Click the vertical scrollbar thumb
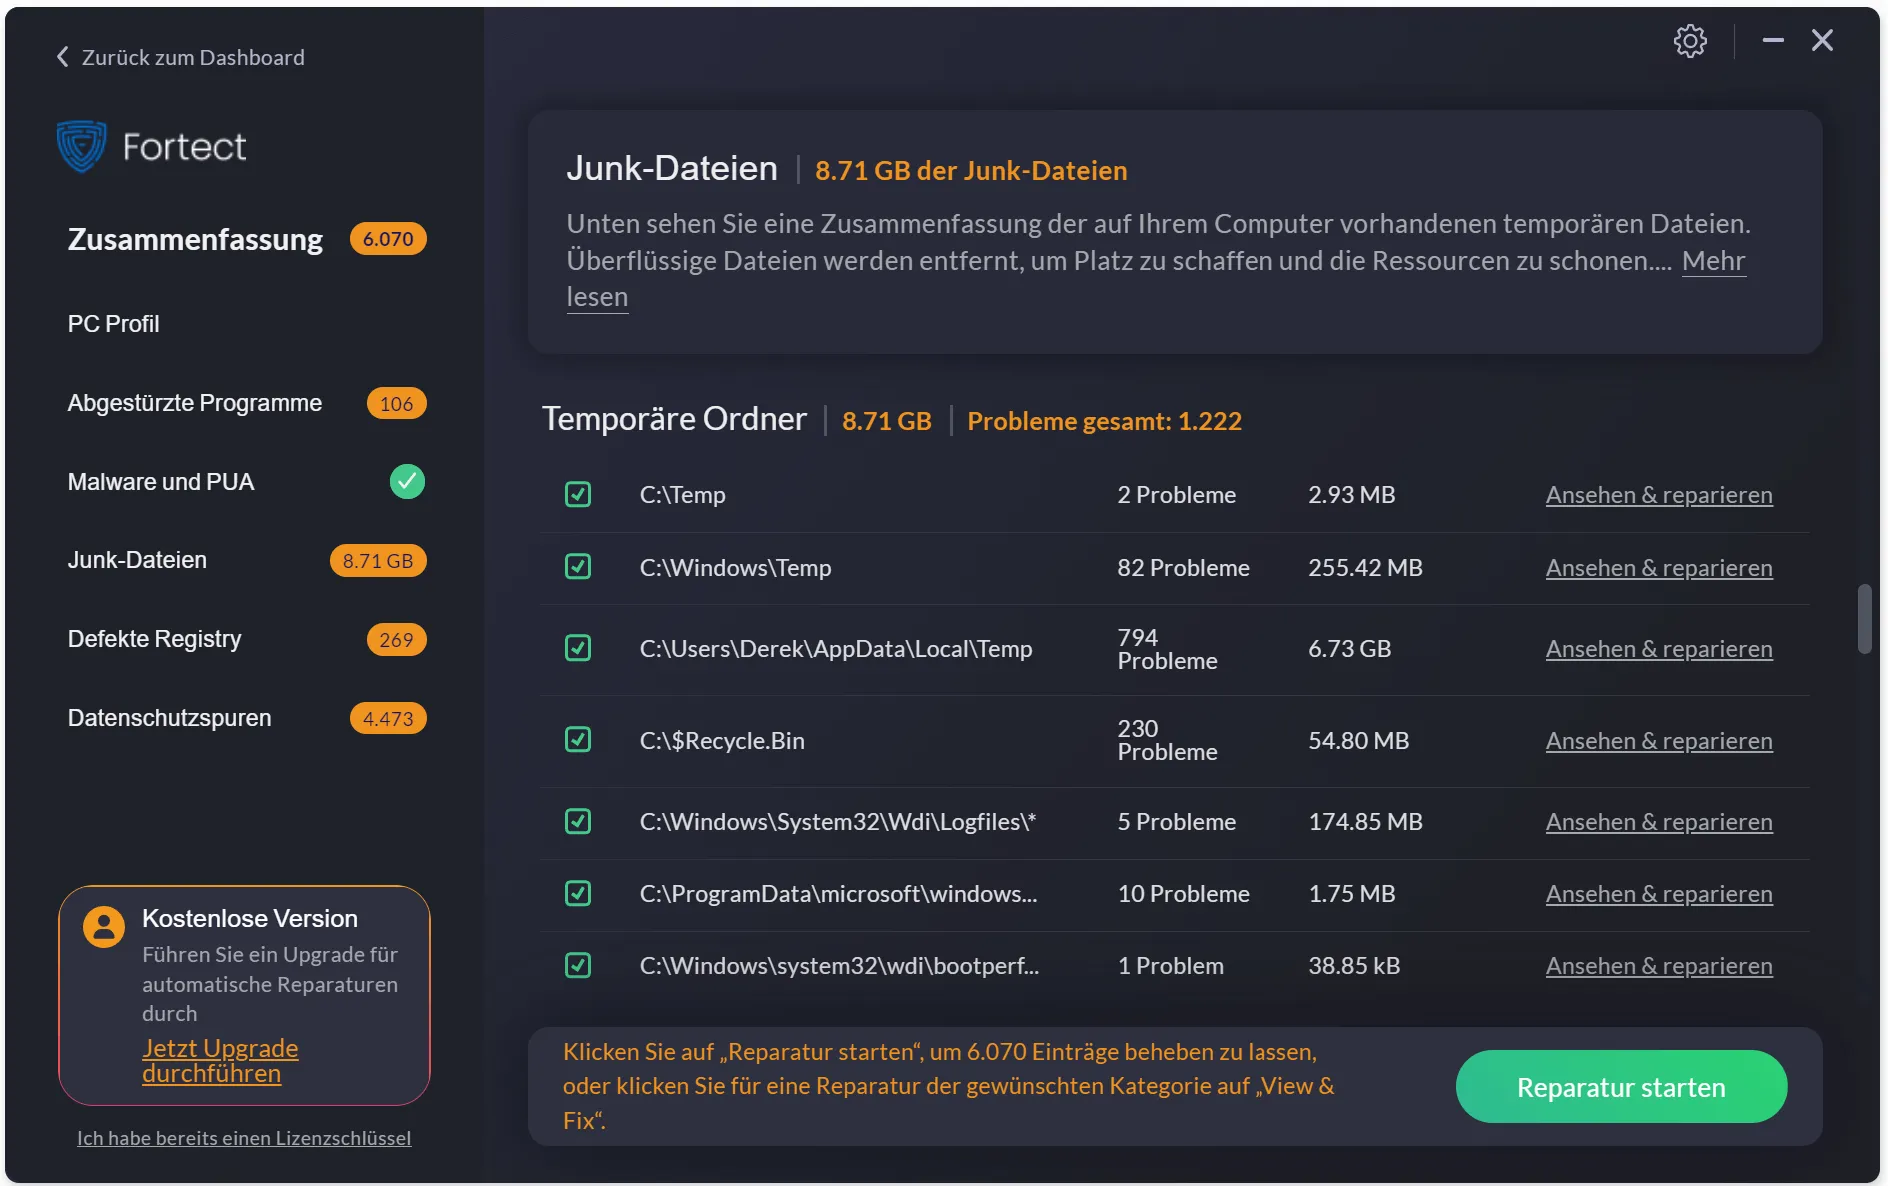Viewport: 1888px width, 1186px height. click(1864, 619)
